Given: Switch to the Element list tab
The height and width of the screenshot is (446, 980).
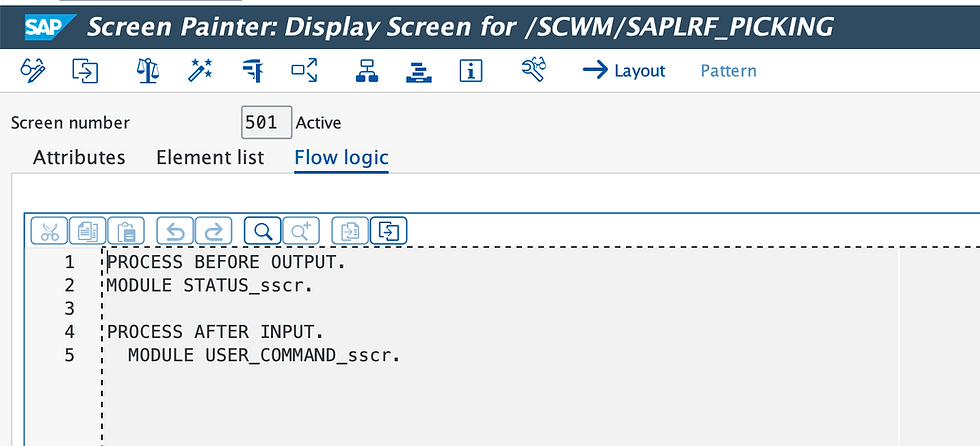Looking at the screenshot, I should (x=210, y=157).
